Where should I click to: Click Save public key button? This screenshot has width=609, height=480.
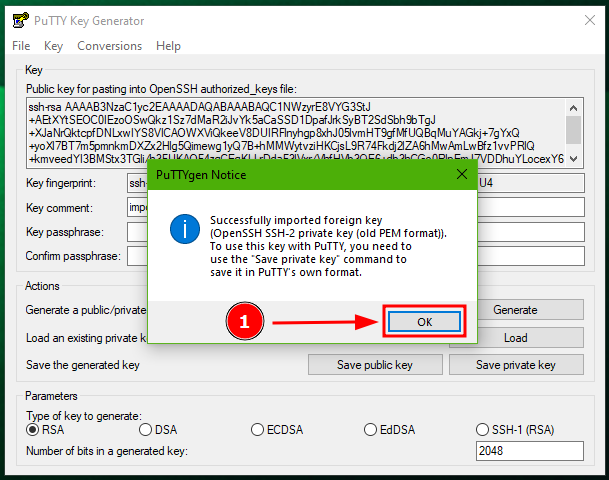[x=375, y=365]
